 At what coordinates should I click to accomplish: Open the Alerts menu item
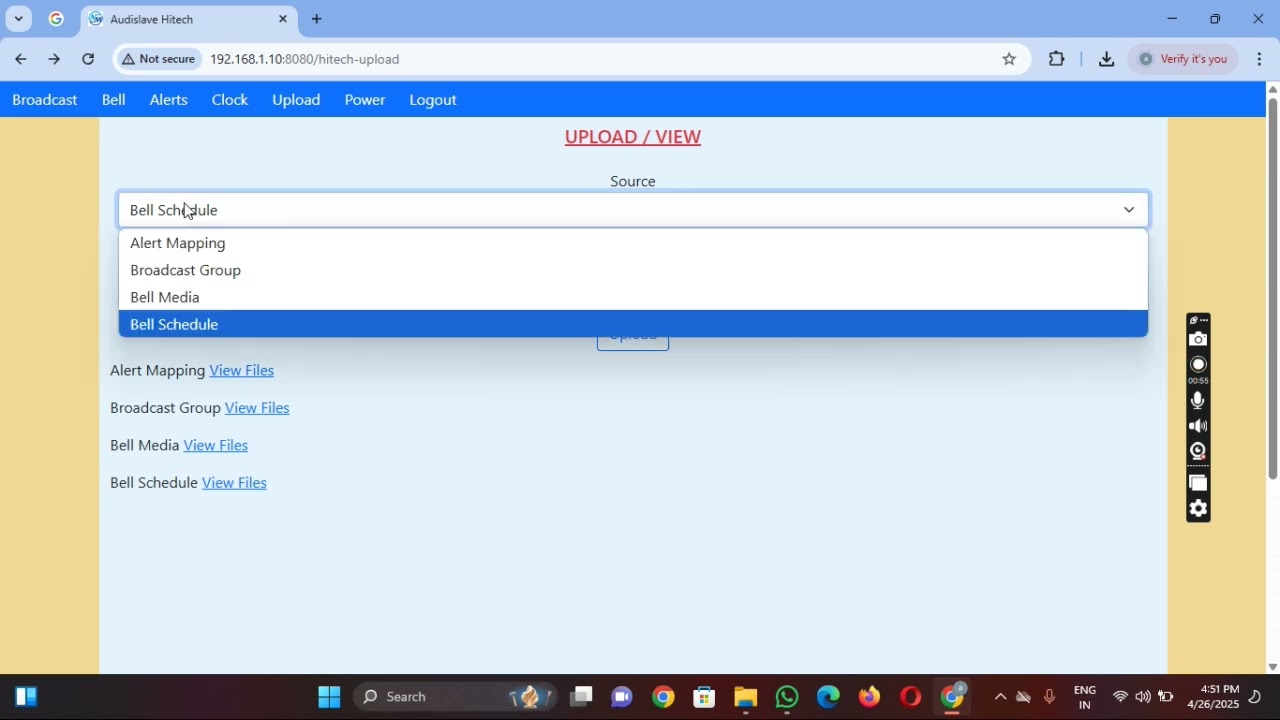[x=169, y=100]
